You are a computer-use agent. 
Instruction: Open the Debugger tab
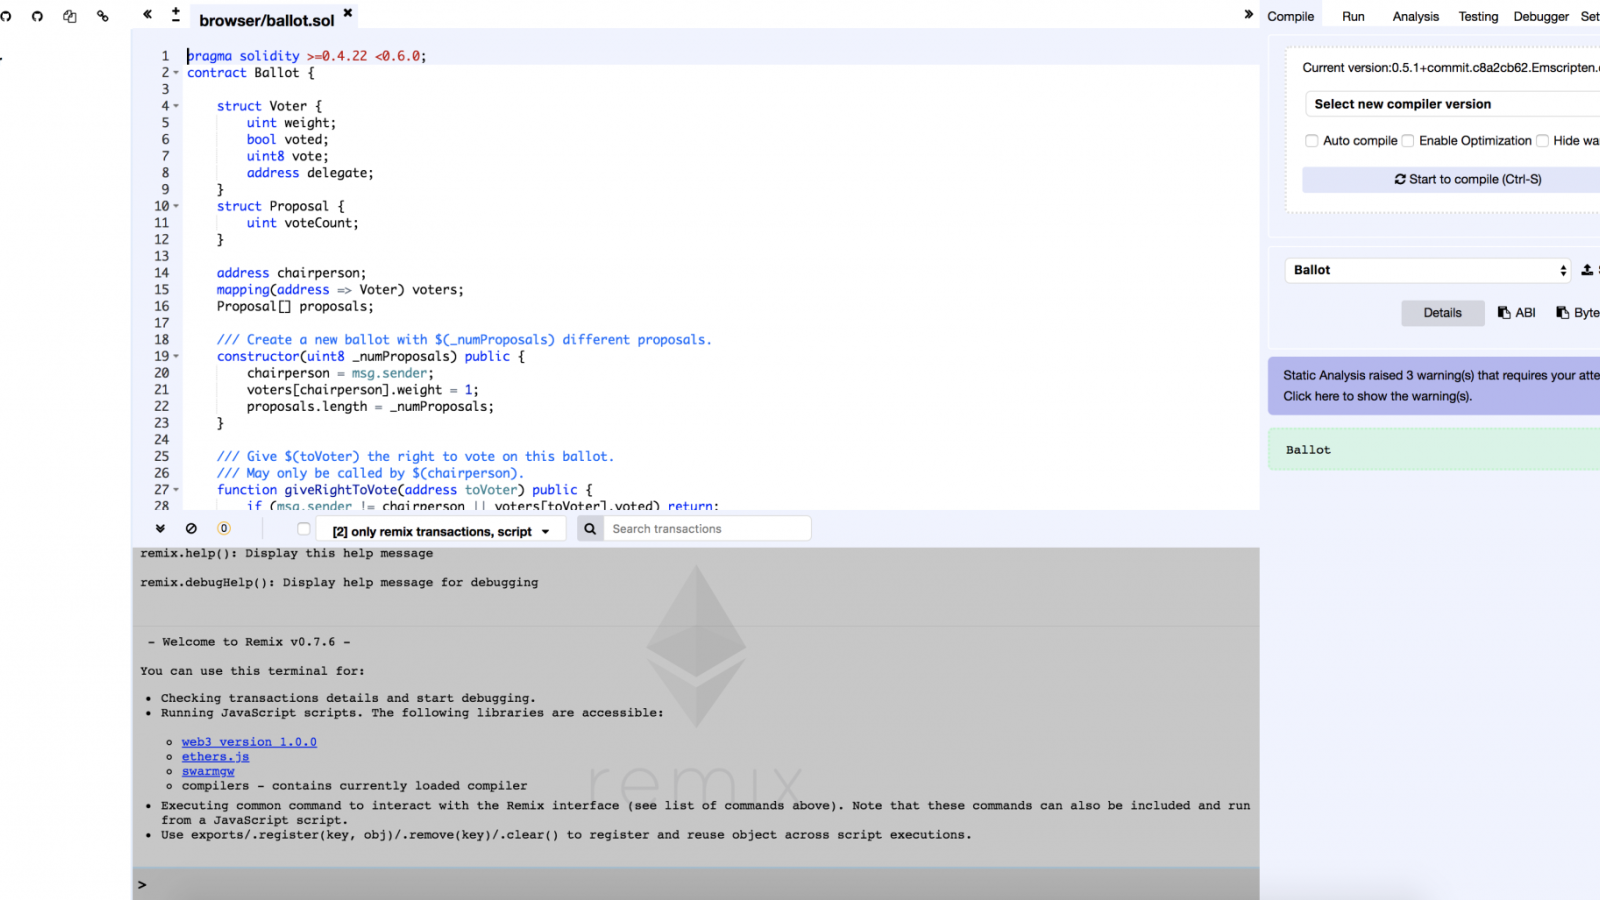(x=1541, y=16)
